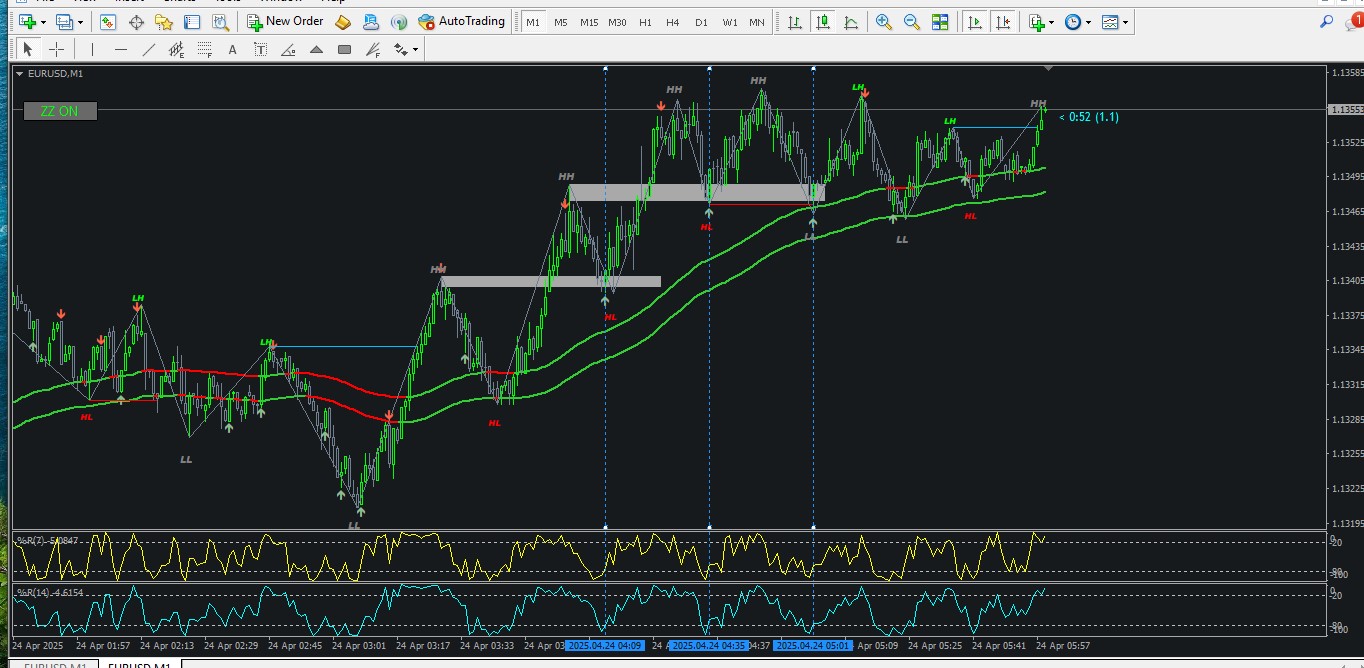1364x668 pixels.
Task: Zoom in on the chart
Action: point(884,22)
